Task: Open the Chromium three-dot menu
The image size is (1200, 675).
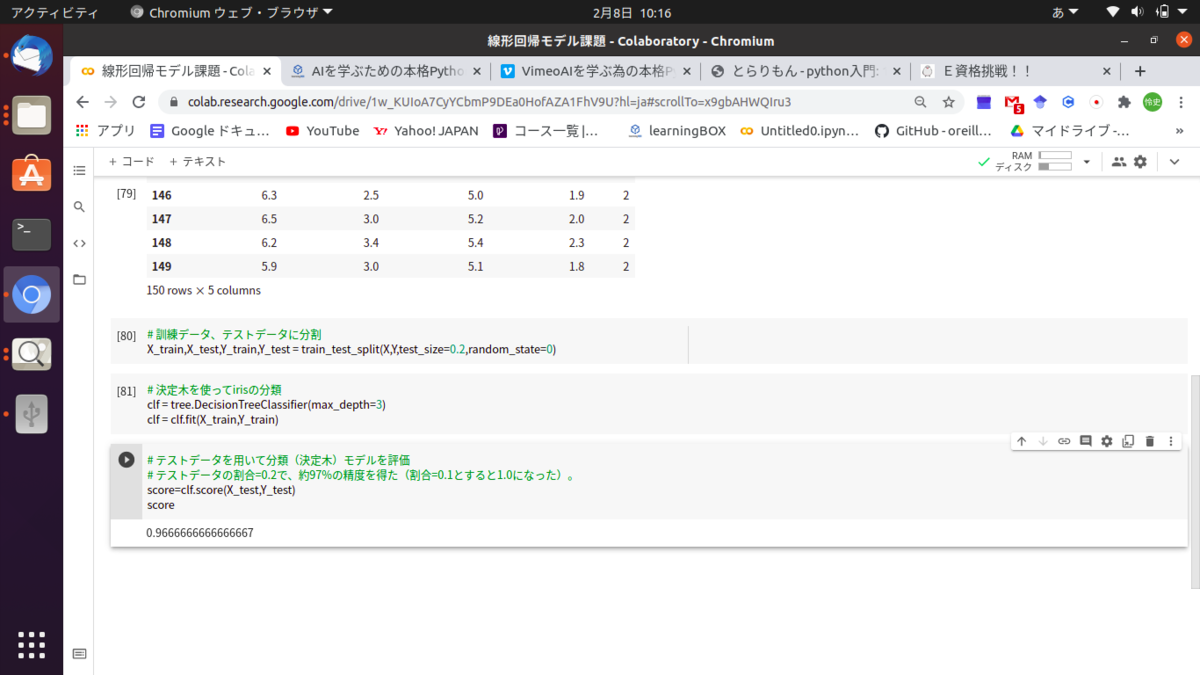Action: pos(1182,102)
